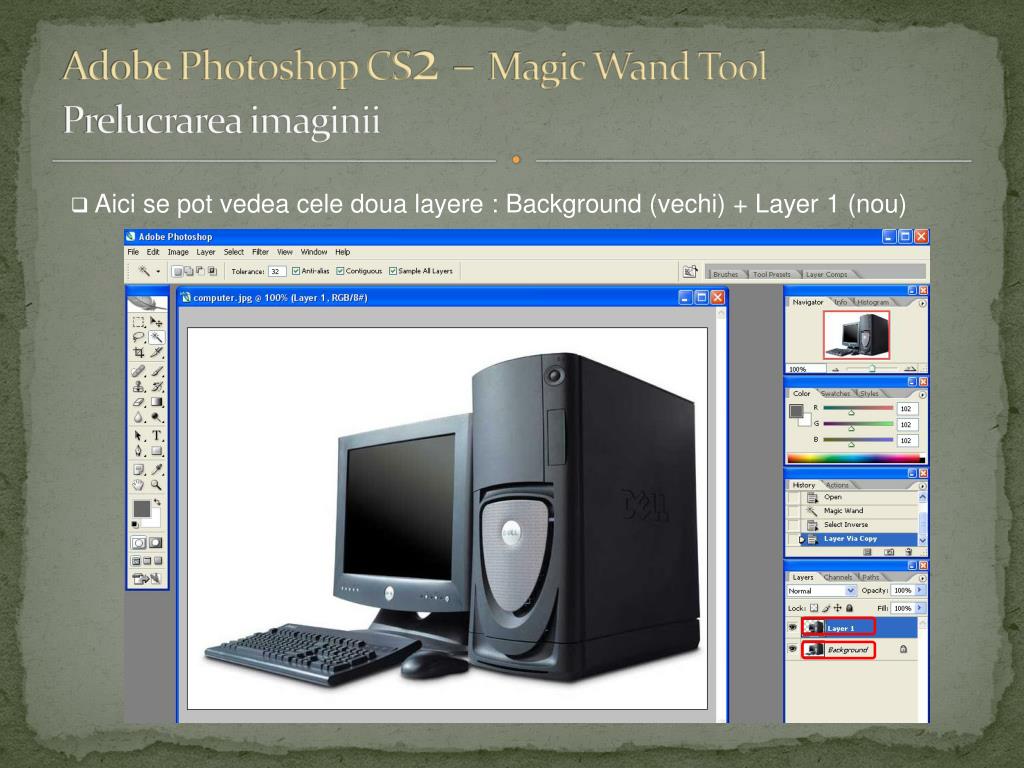Toggle the Anti-alias checkbox
Viewport: 1024px width, 768px height.
(296, 271)
